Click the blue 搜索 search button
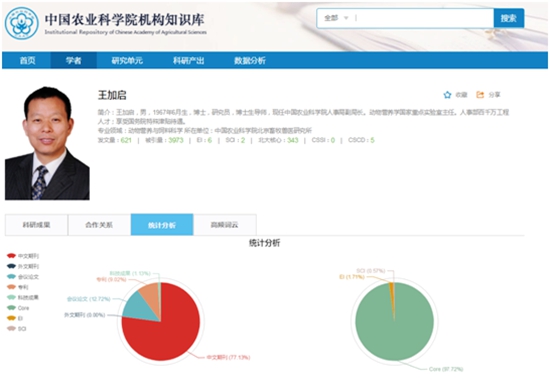550x389 pixels. pyautogui.click(x=509, y=18)
